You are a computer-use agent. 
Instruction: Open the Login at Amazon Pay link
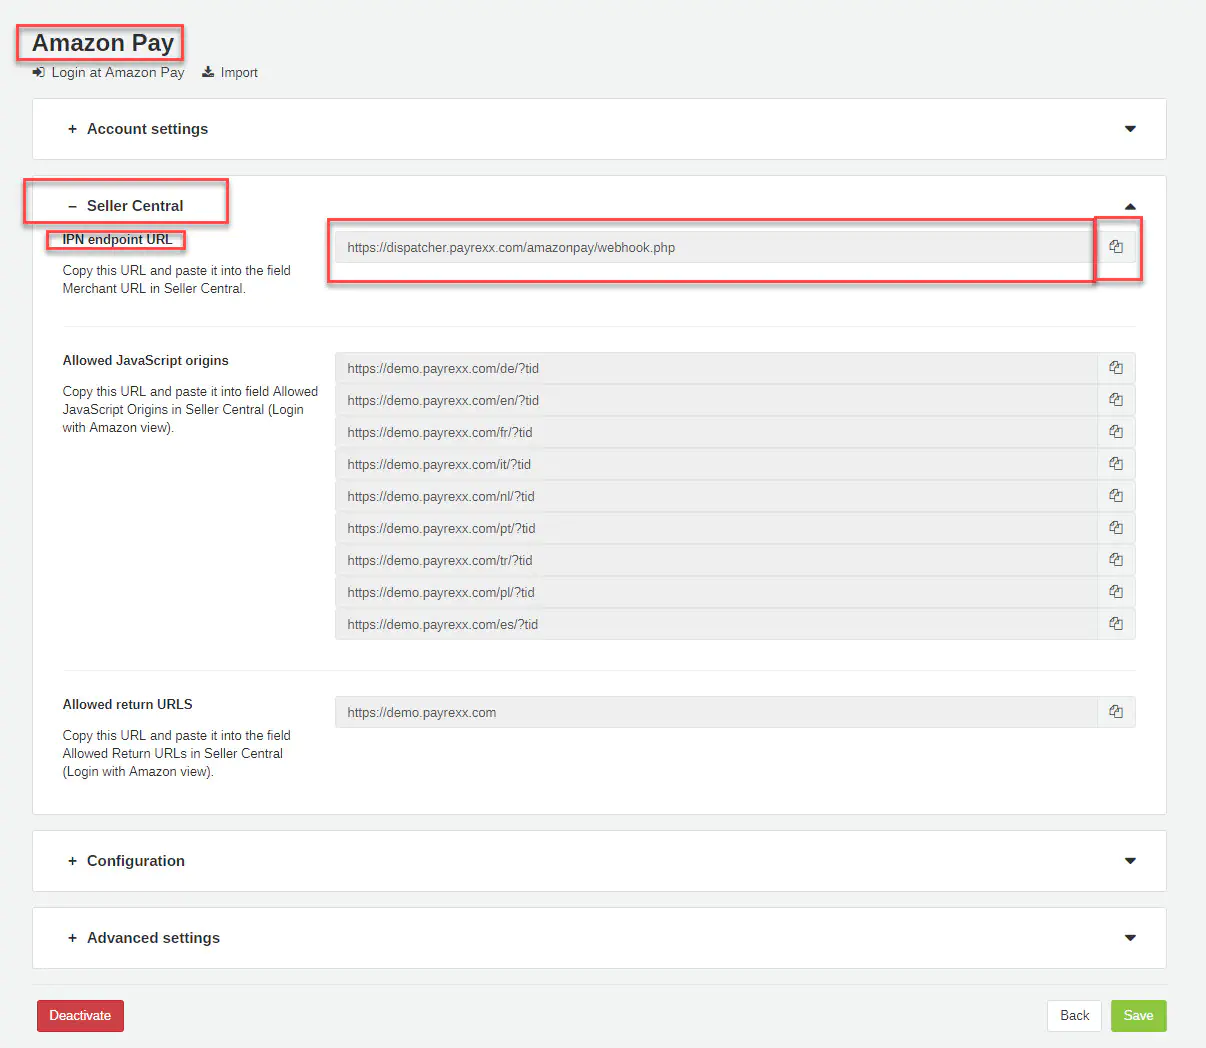117,73
